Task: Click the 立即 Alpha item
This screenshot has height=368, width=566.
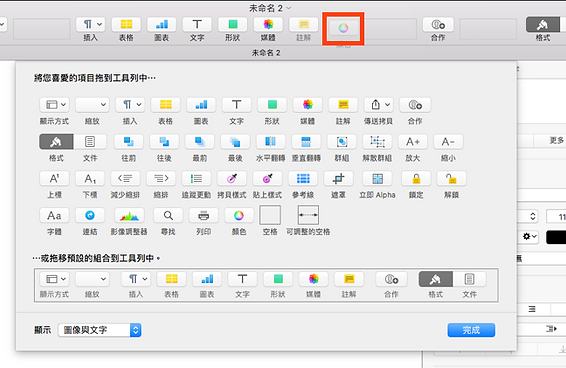Action: 377,179
